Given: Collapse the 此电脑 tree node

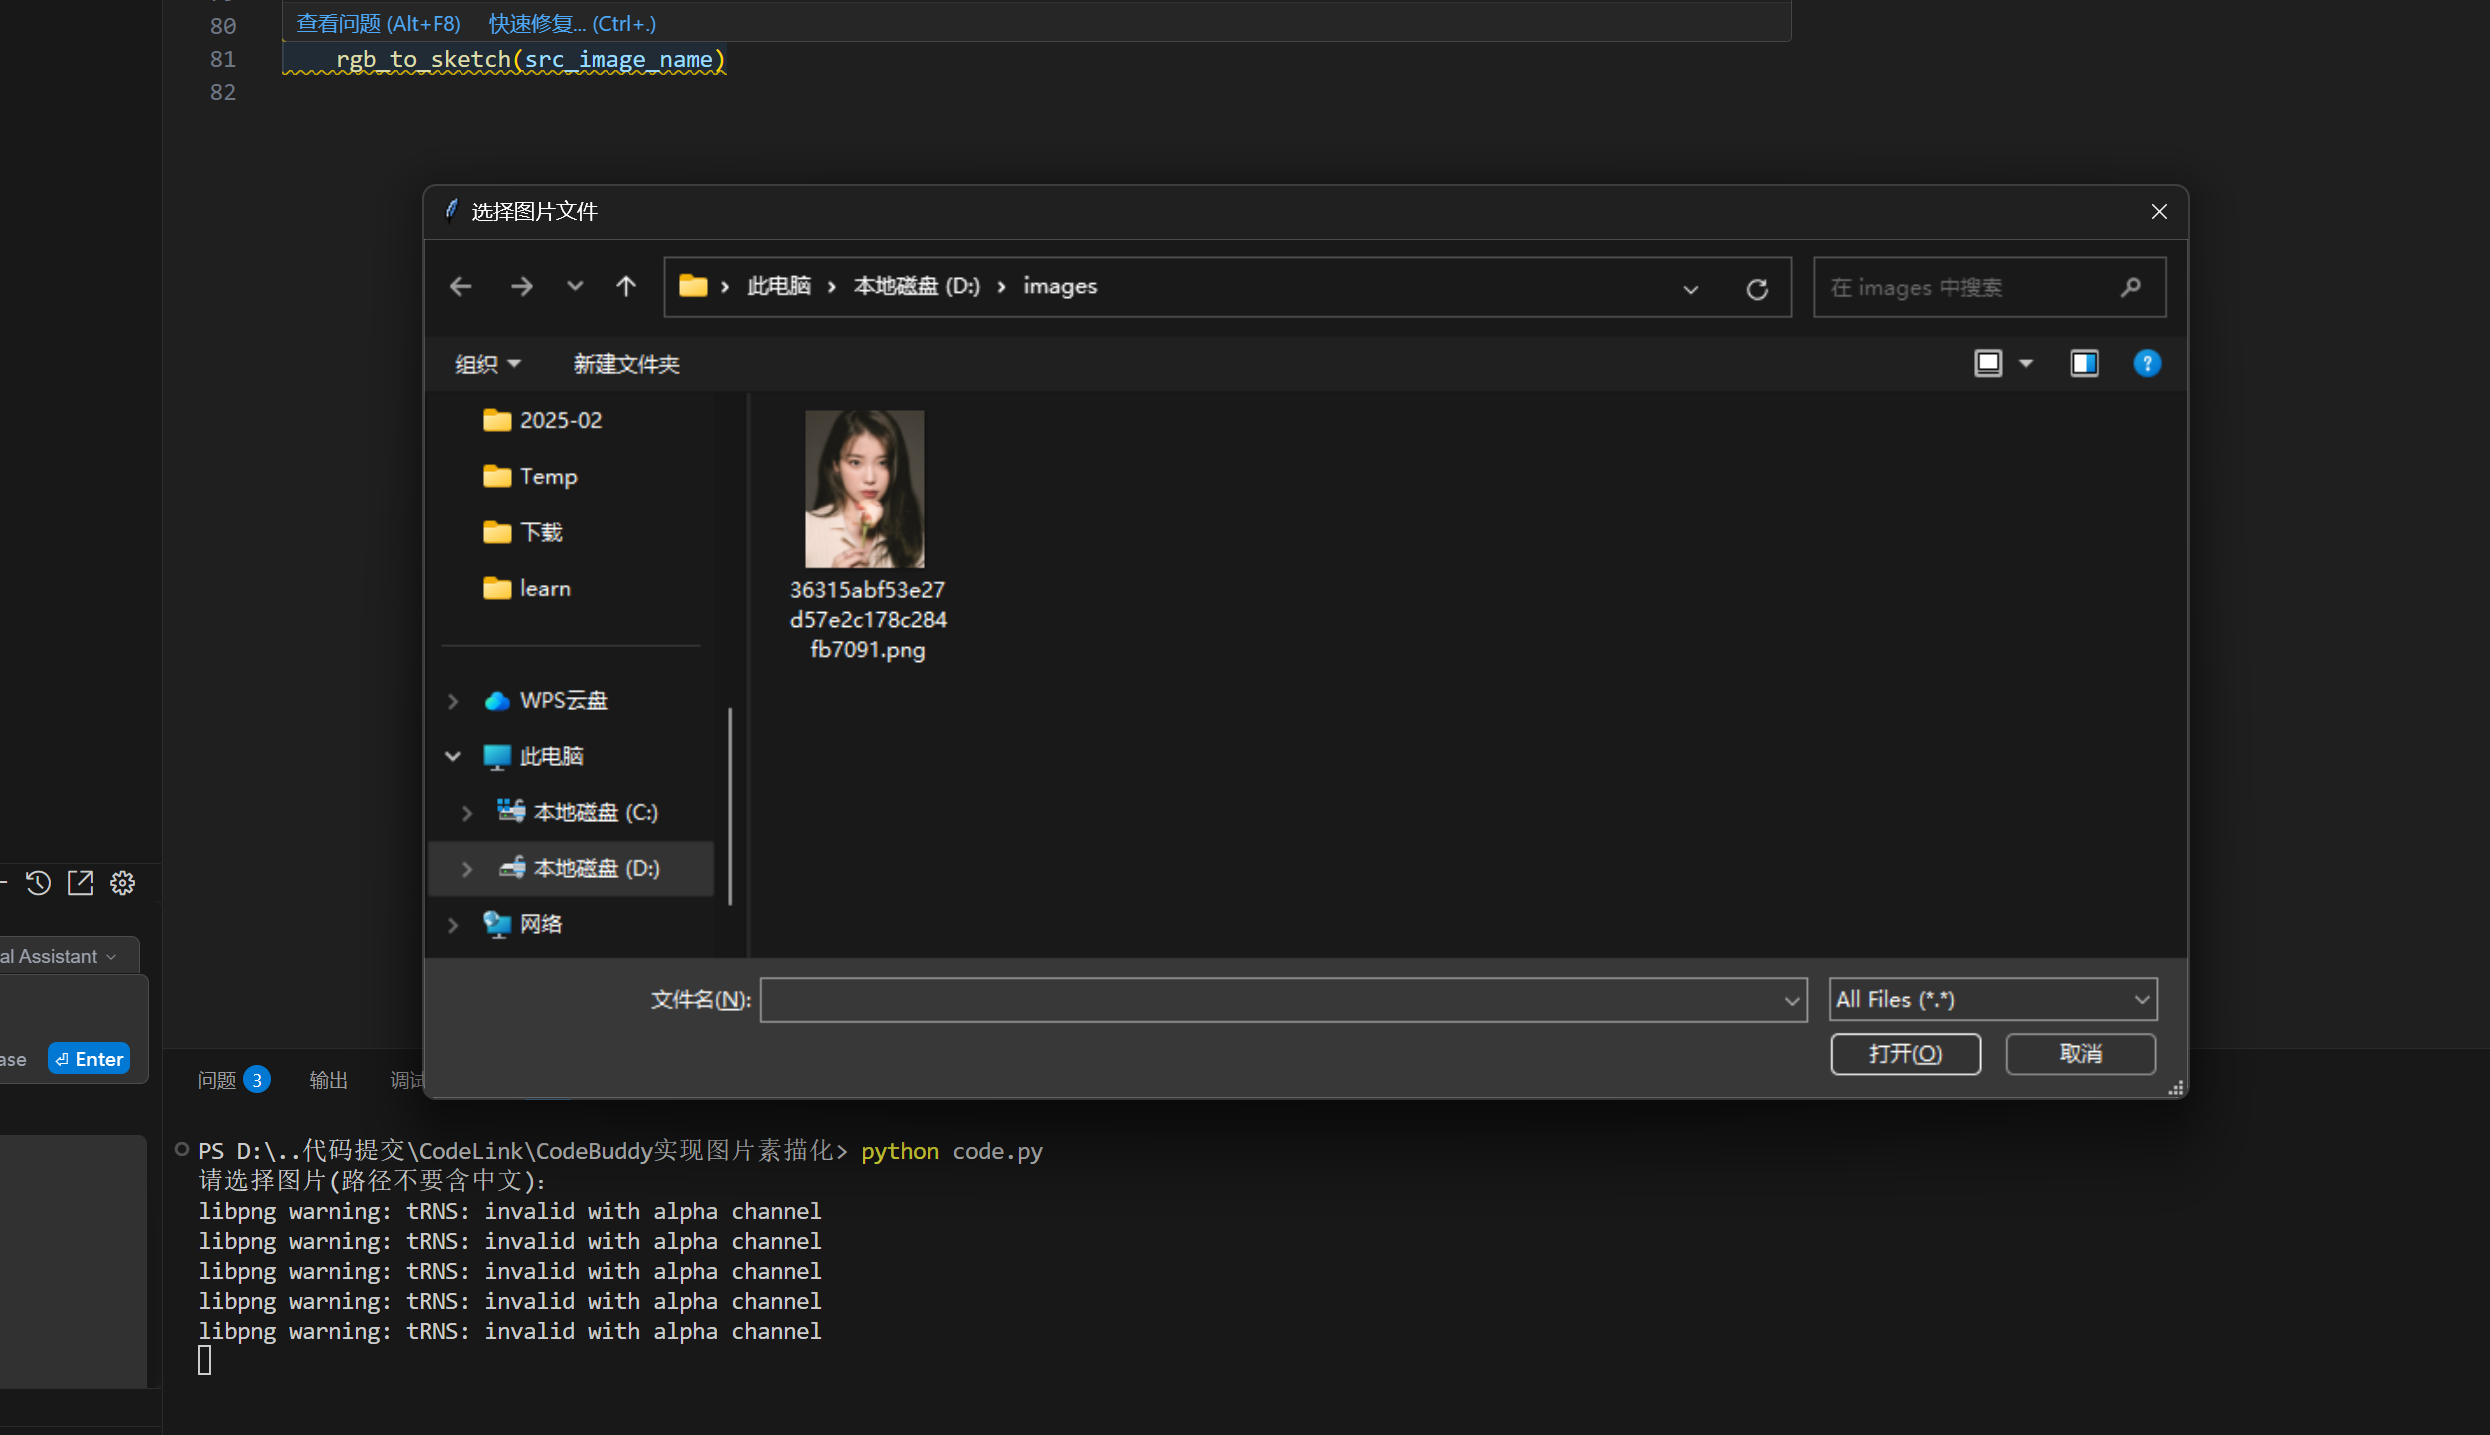Looking at the screenshot, I should 453,756.
